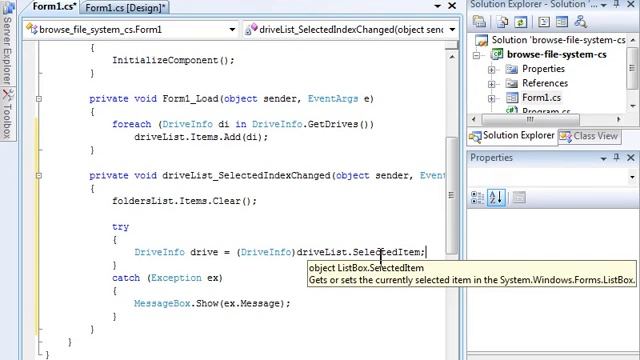Image resolution: width=640 pixels, height=360 pixels.
Task: Click the Solution Explorer horizontal scrollbar thumb
Action: tap(531, 120)
